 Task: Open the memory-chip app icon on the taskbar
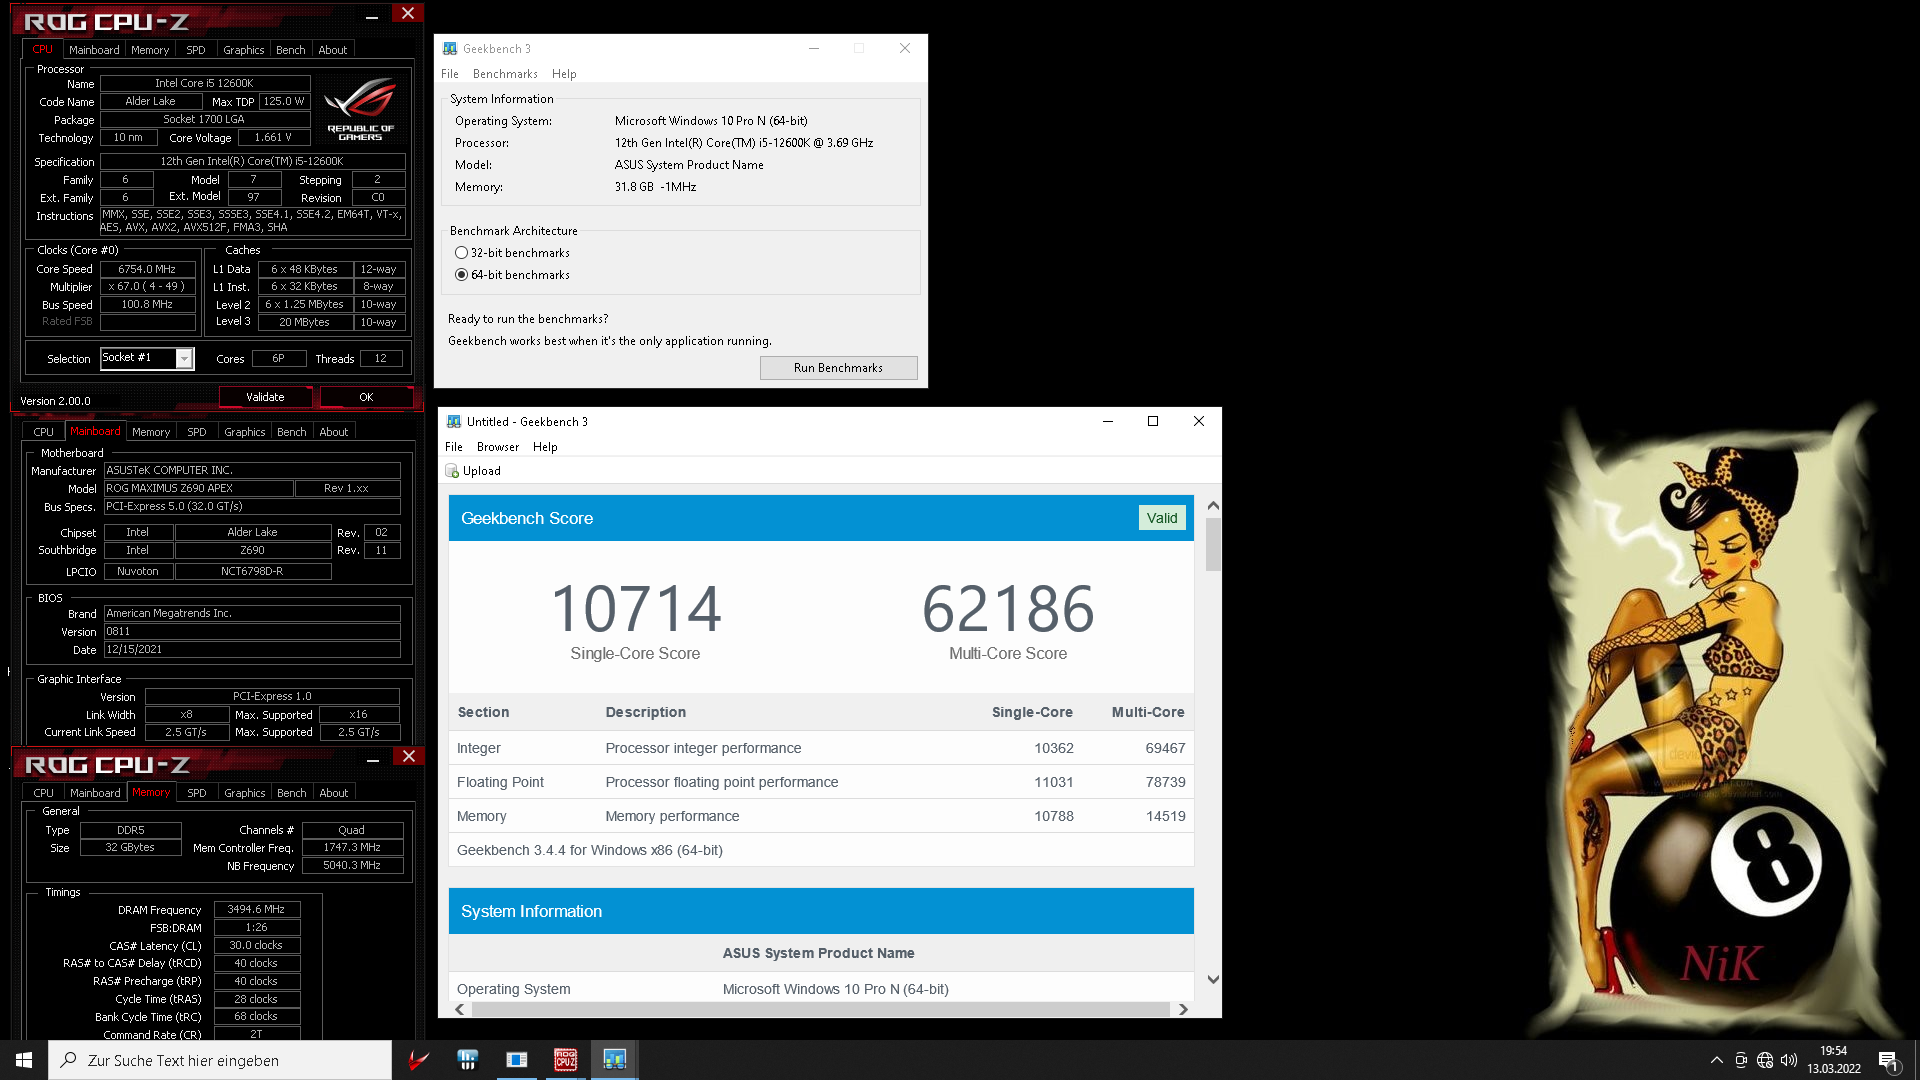(x=468, y=1060)
